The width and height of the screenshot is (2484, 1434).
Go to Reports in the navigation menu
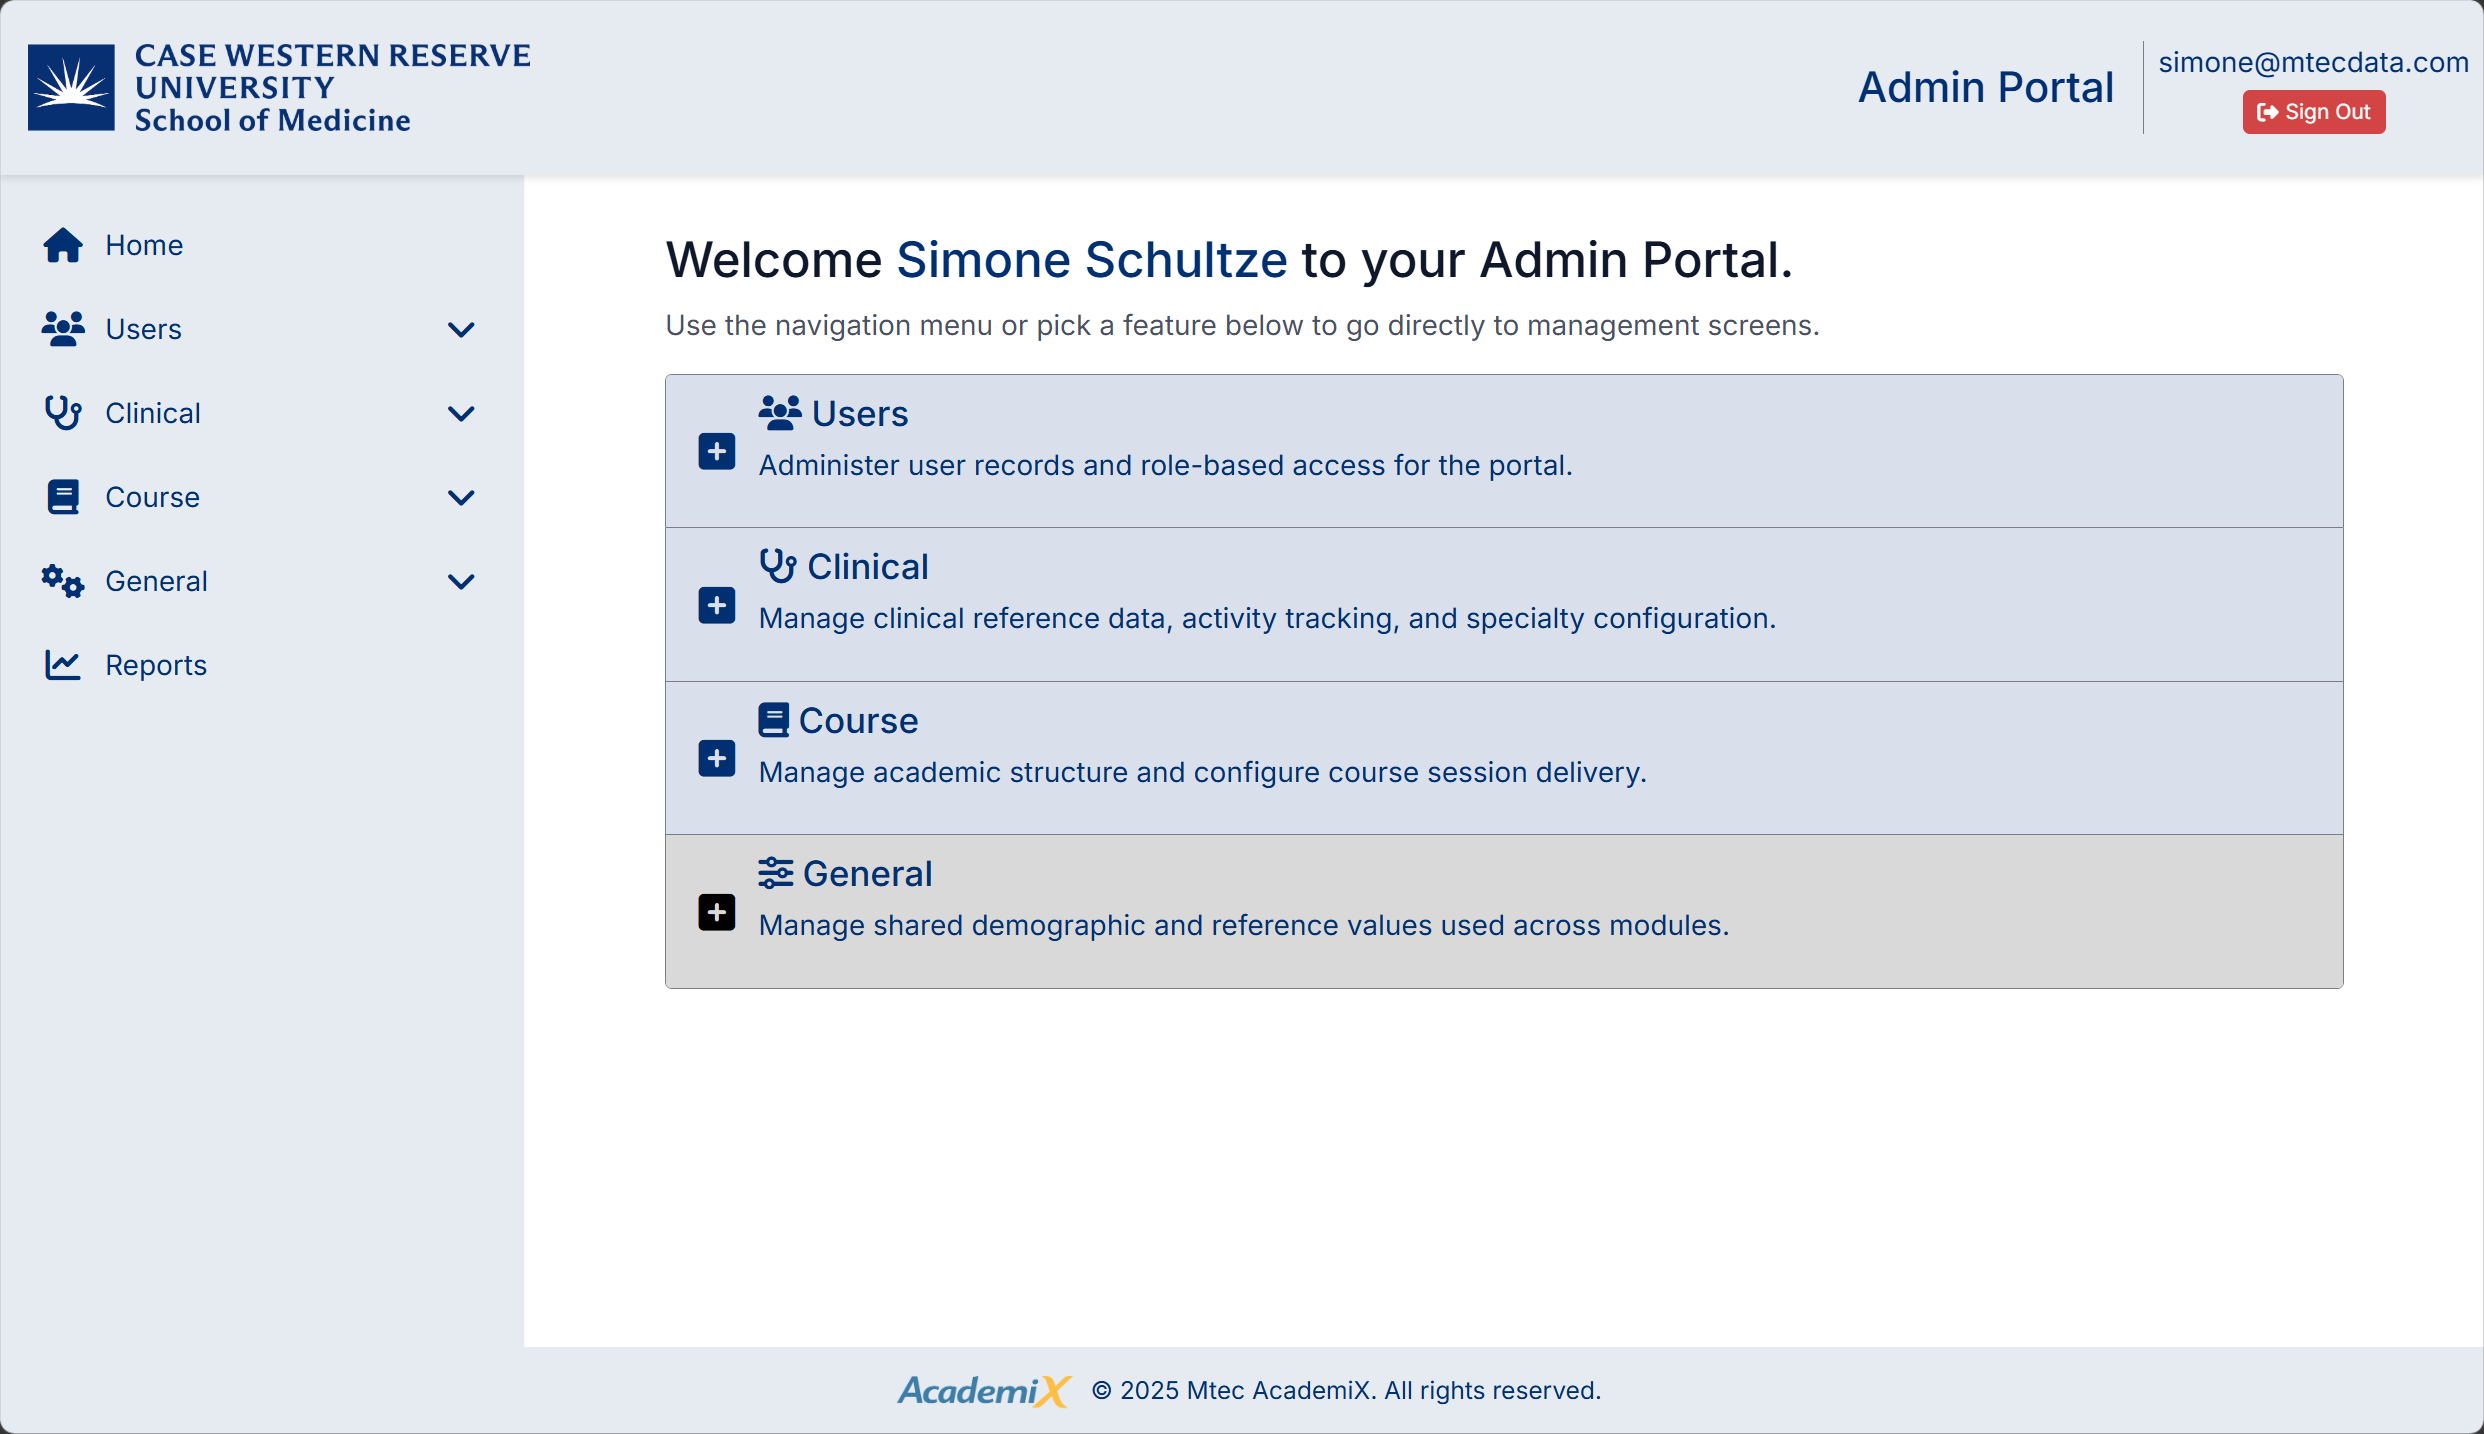click(156, 665)
